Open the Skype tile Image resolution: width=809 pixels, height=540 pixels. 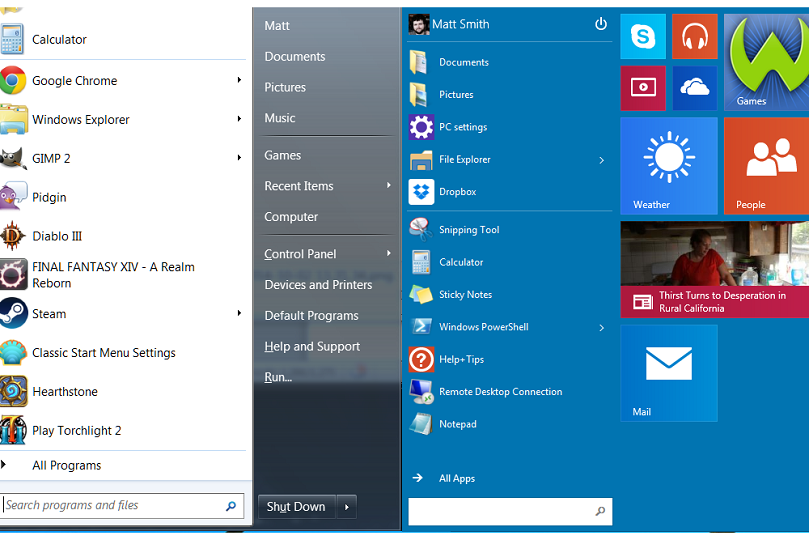(x=642, y=37)
